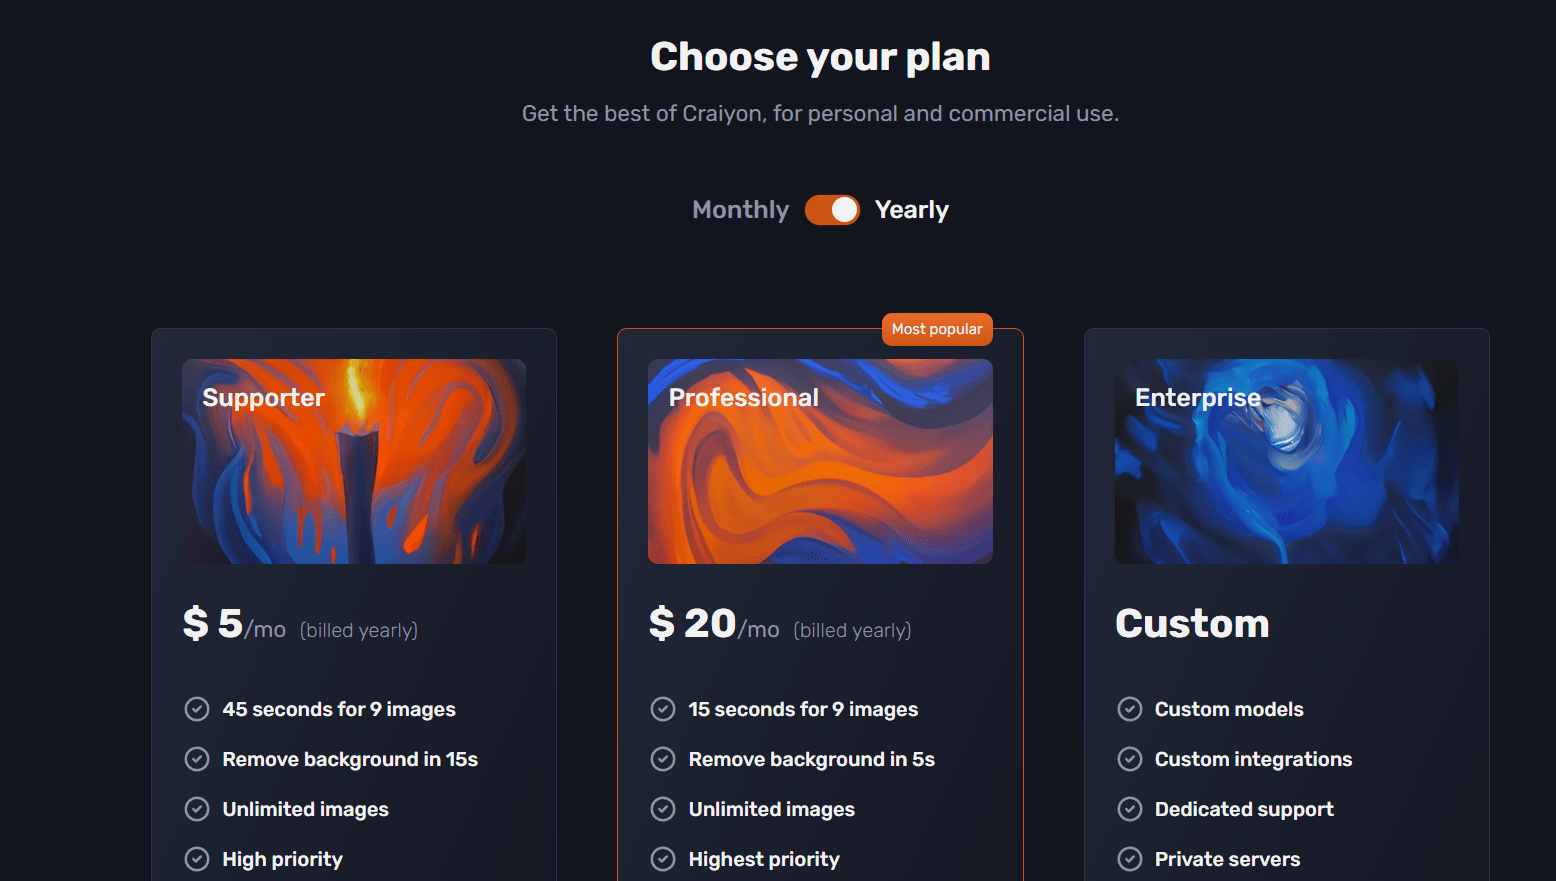Select the Monthly billing label

[740, 210]
